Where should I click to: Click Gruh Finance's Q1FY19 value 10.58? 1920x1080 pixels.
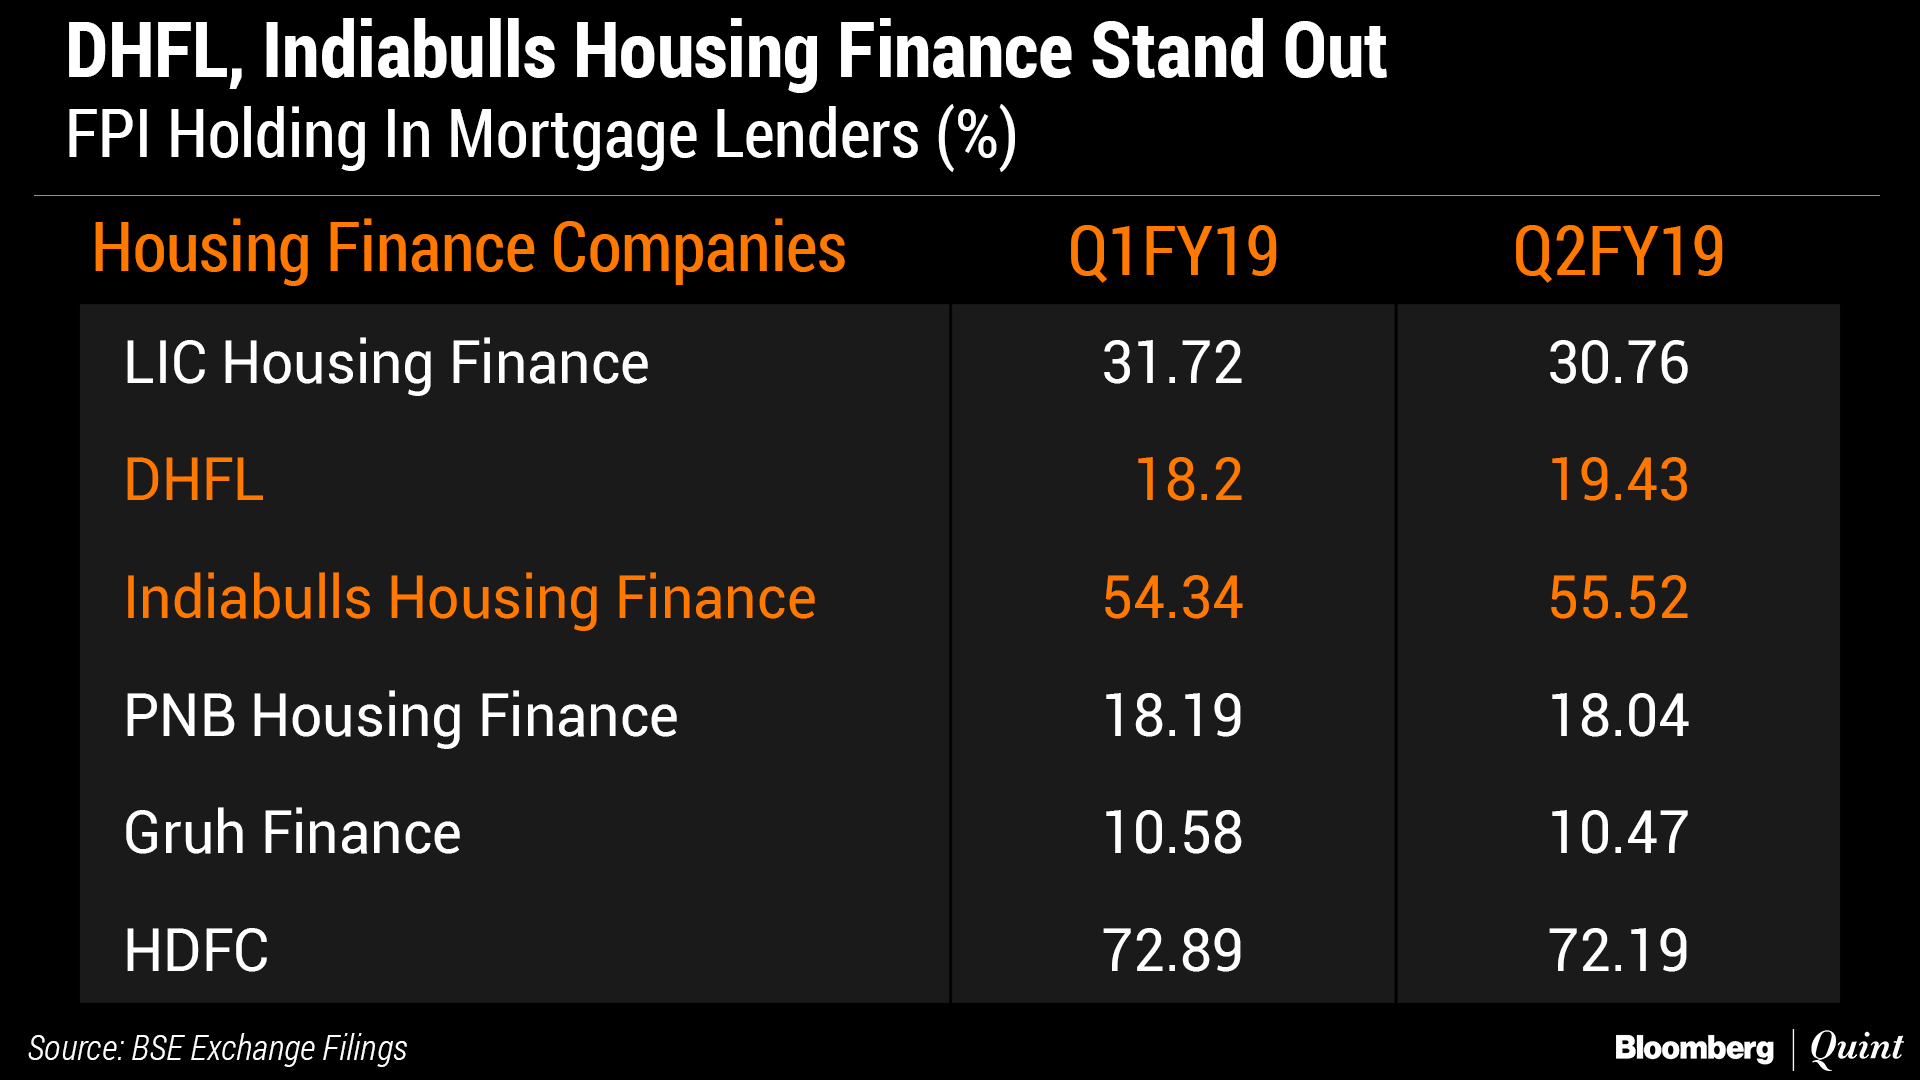[x=1172, y=833]
